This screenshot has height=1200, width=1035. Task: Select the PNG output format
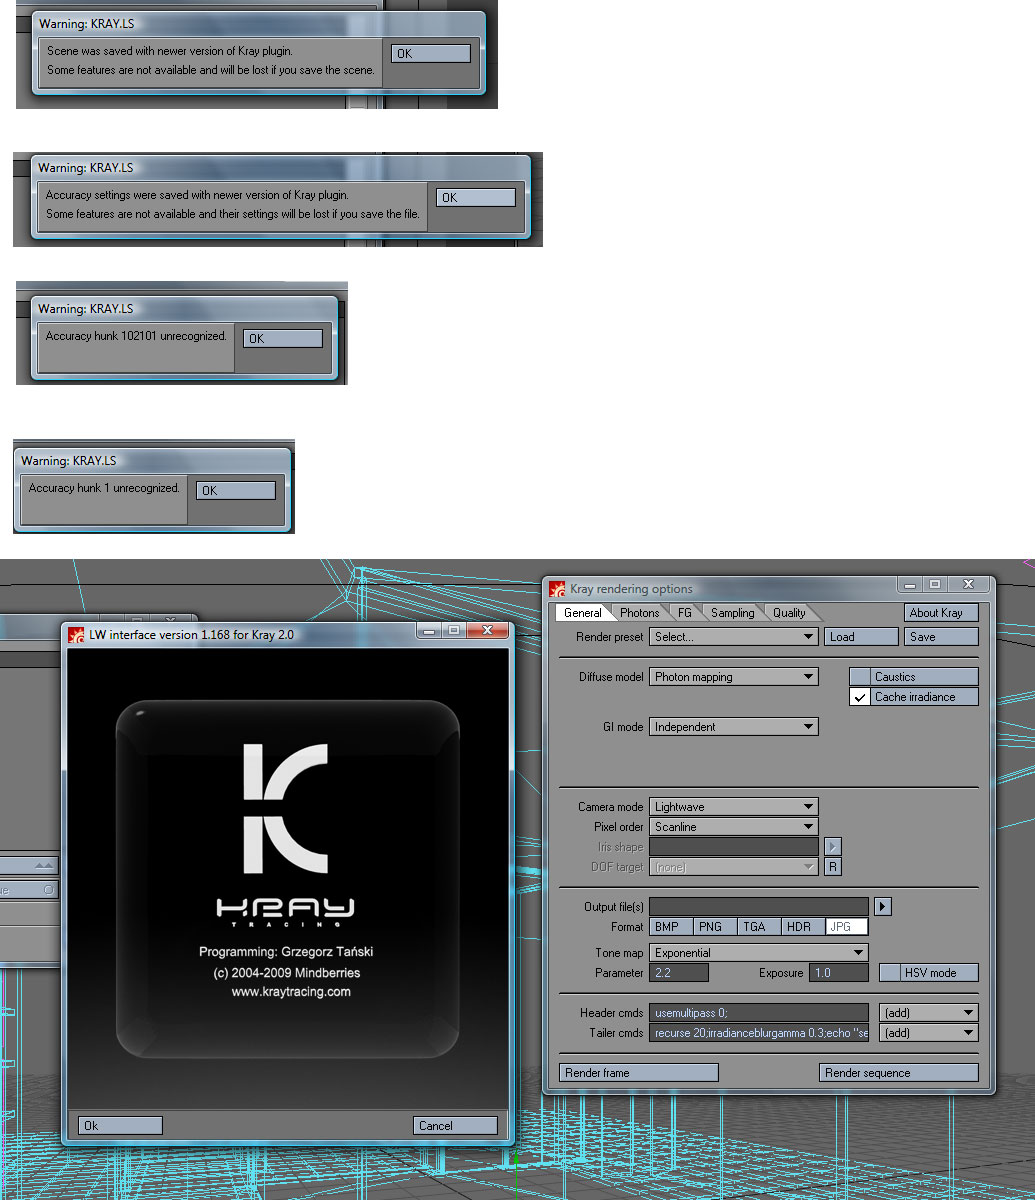[711, 927]
